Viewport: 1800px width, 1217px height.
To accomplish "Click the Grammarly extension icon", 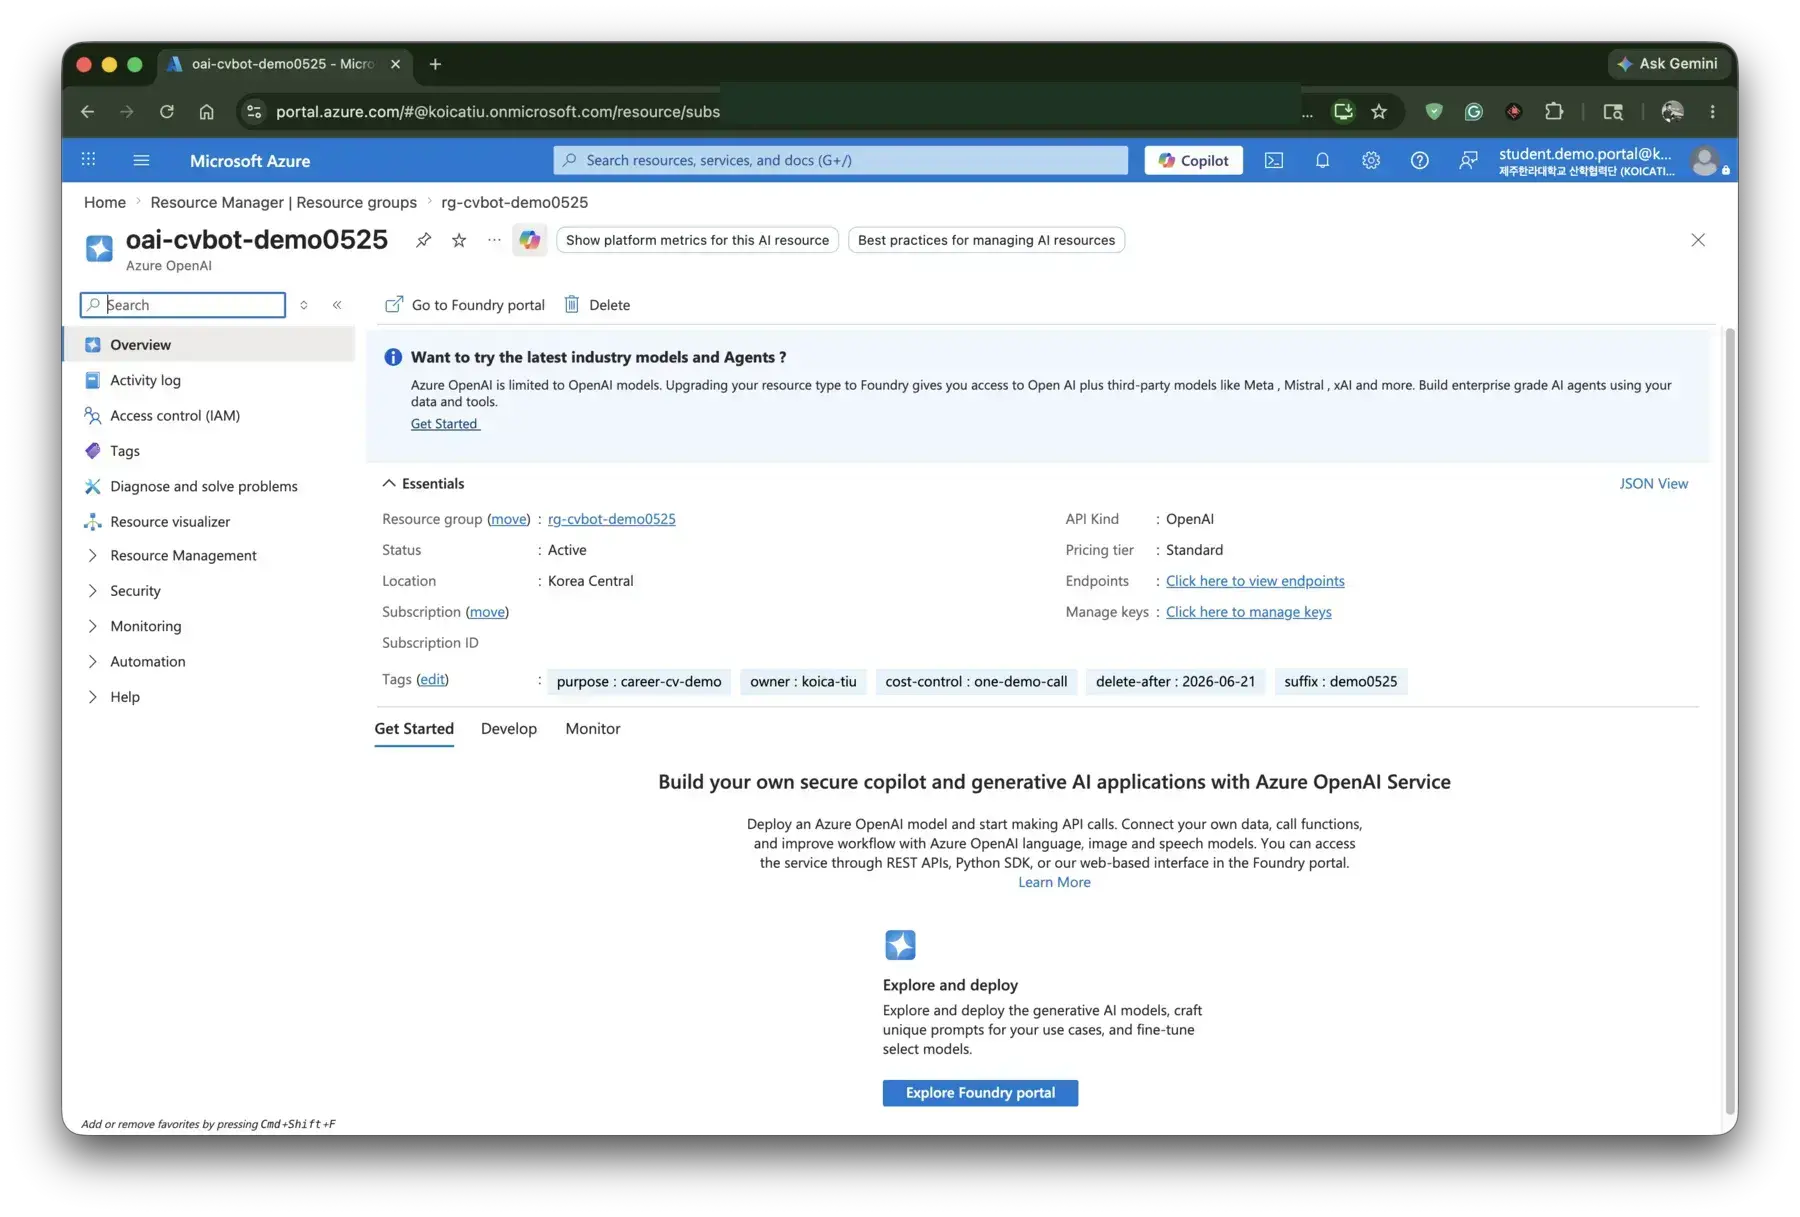I will [x=1474, y=112].
